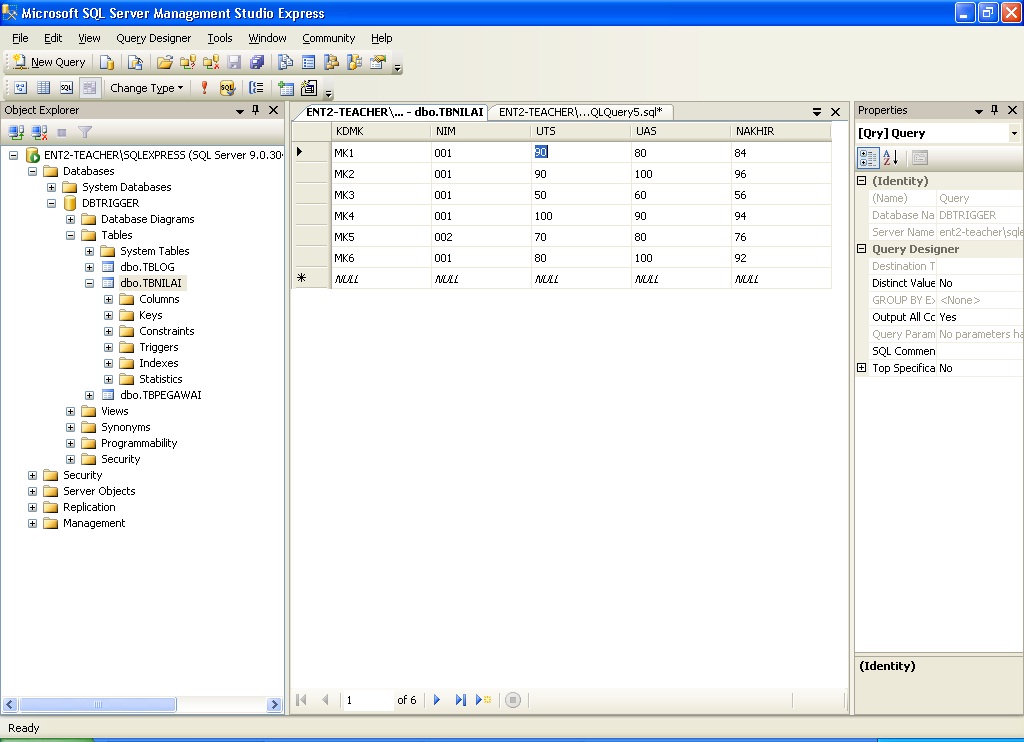Click the Verify SQL Syntax icon
Viewport: 1024px width, 742px height.
227,88
